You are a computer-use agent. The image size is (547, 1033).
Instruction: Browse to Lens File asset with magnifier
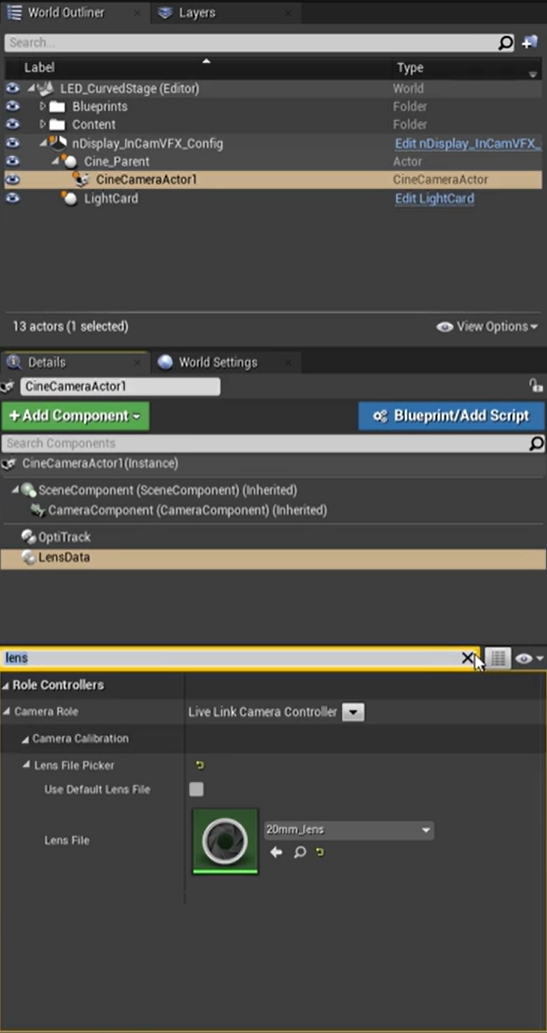pos(300,852)
